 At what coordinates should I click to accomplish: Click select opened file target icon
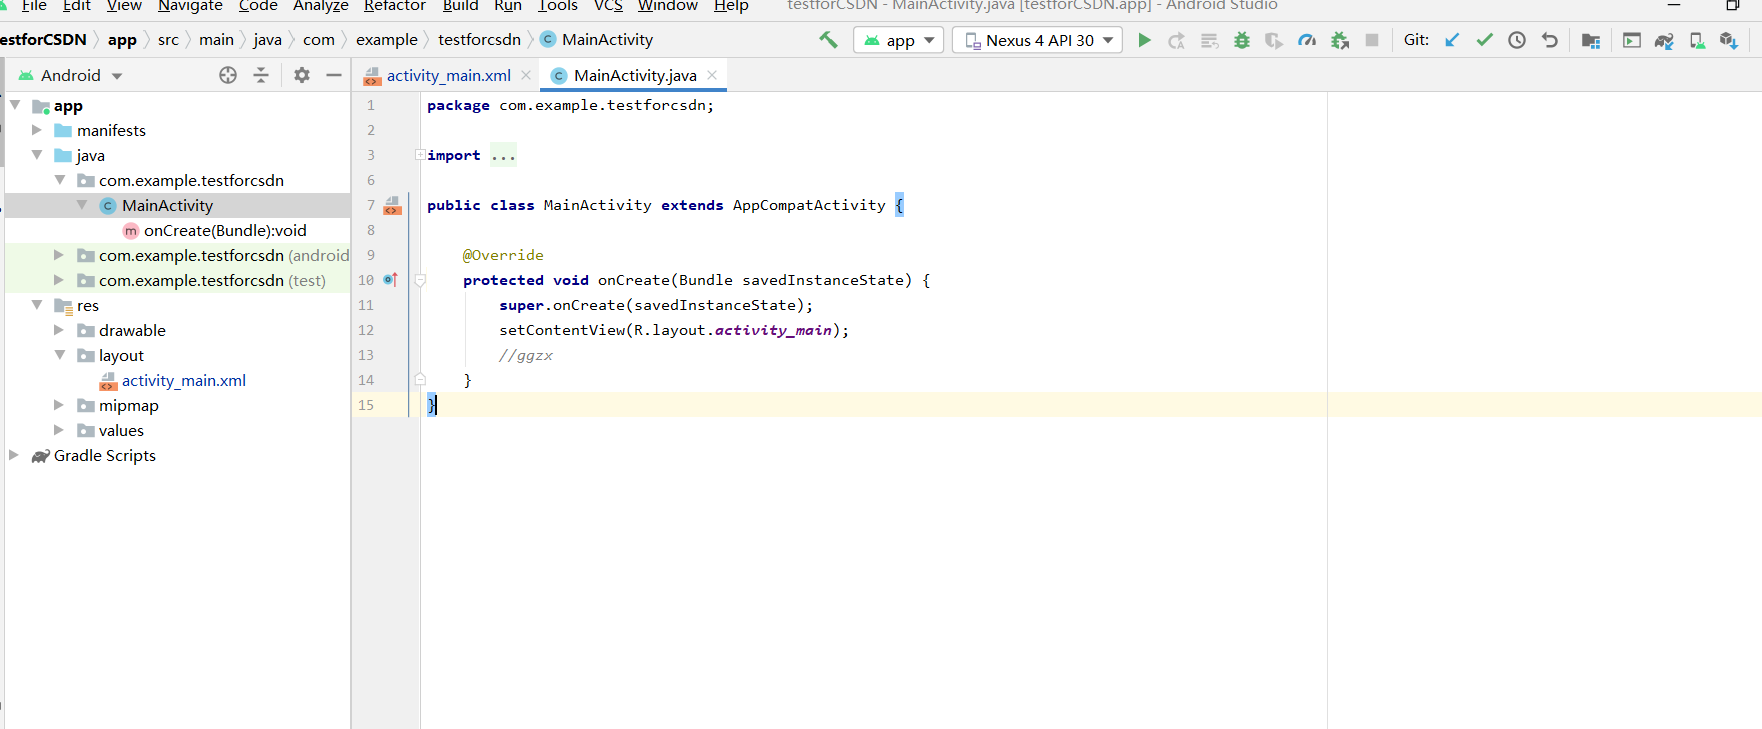pos(228,75)
